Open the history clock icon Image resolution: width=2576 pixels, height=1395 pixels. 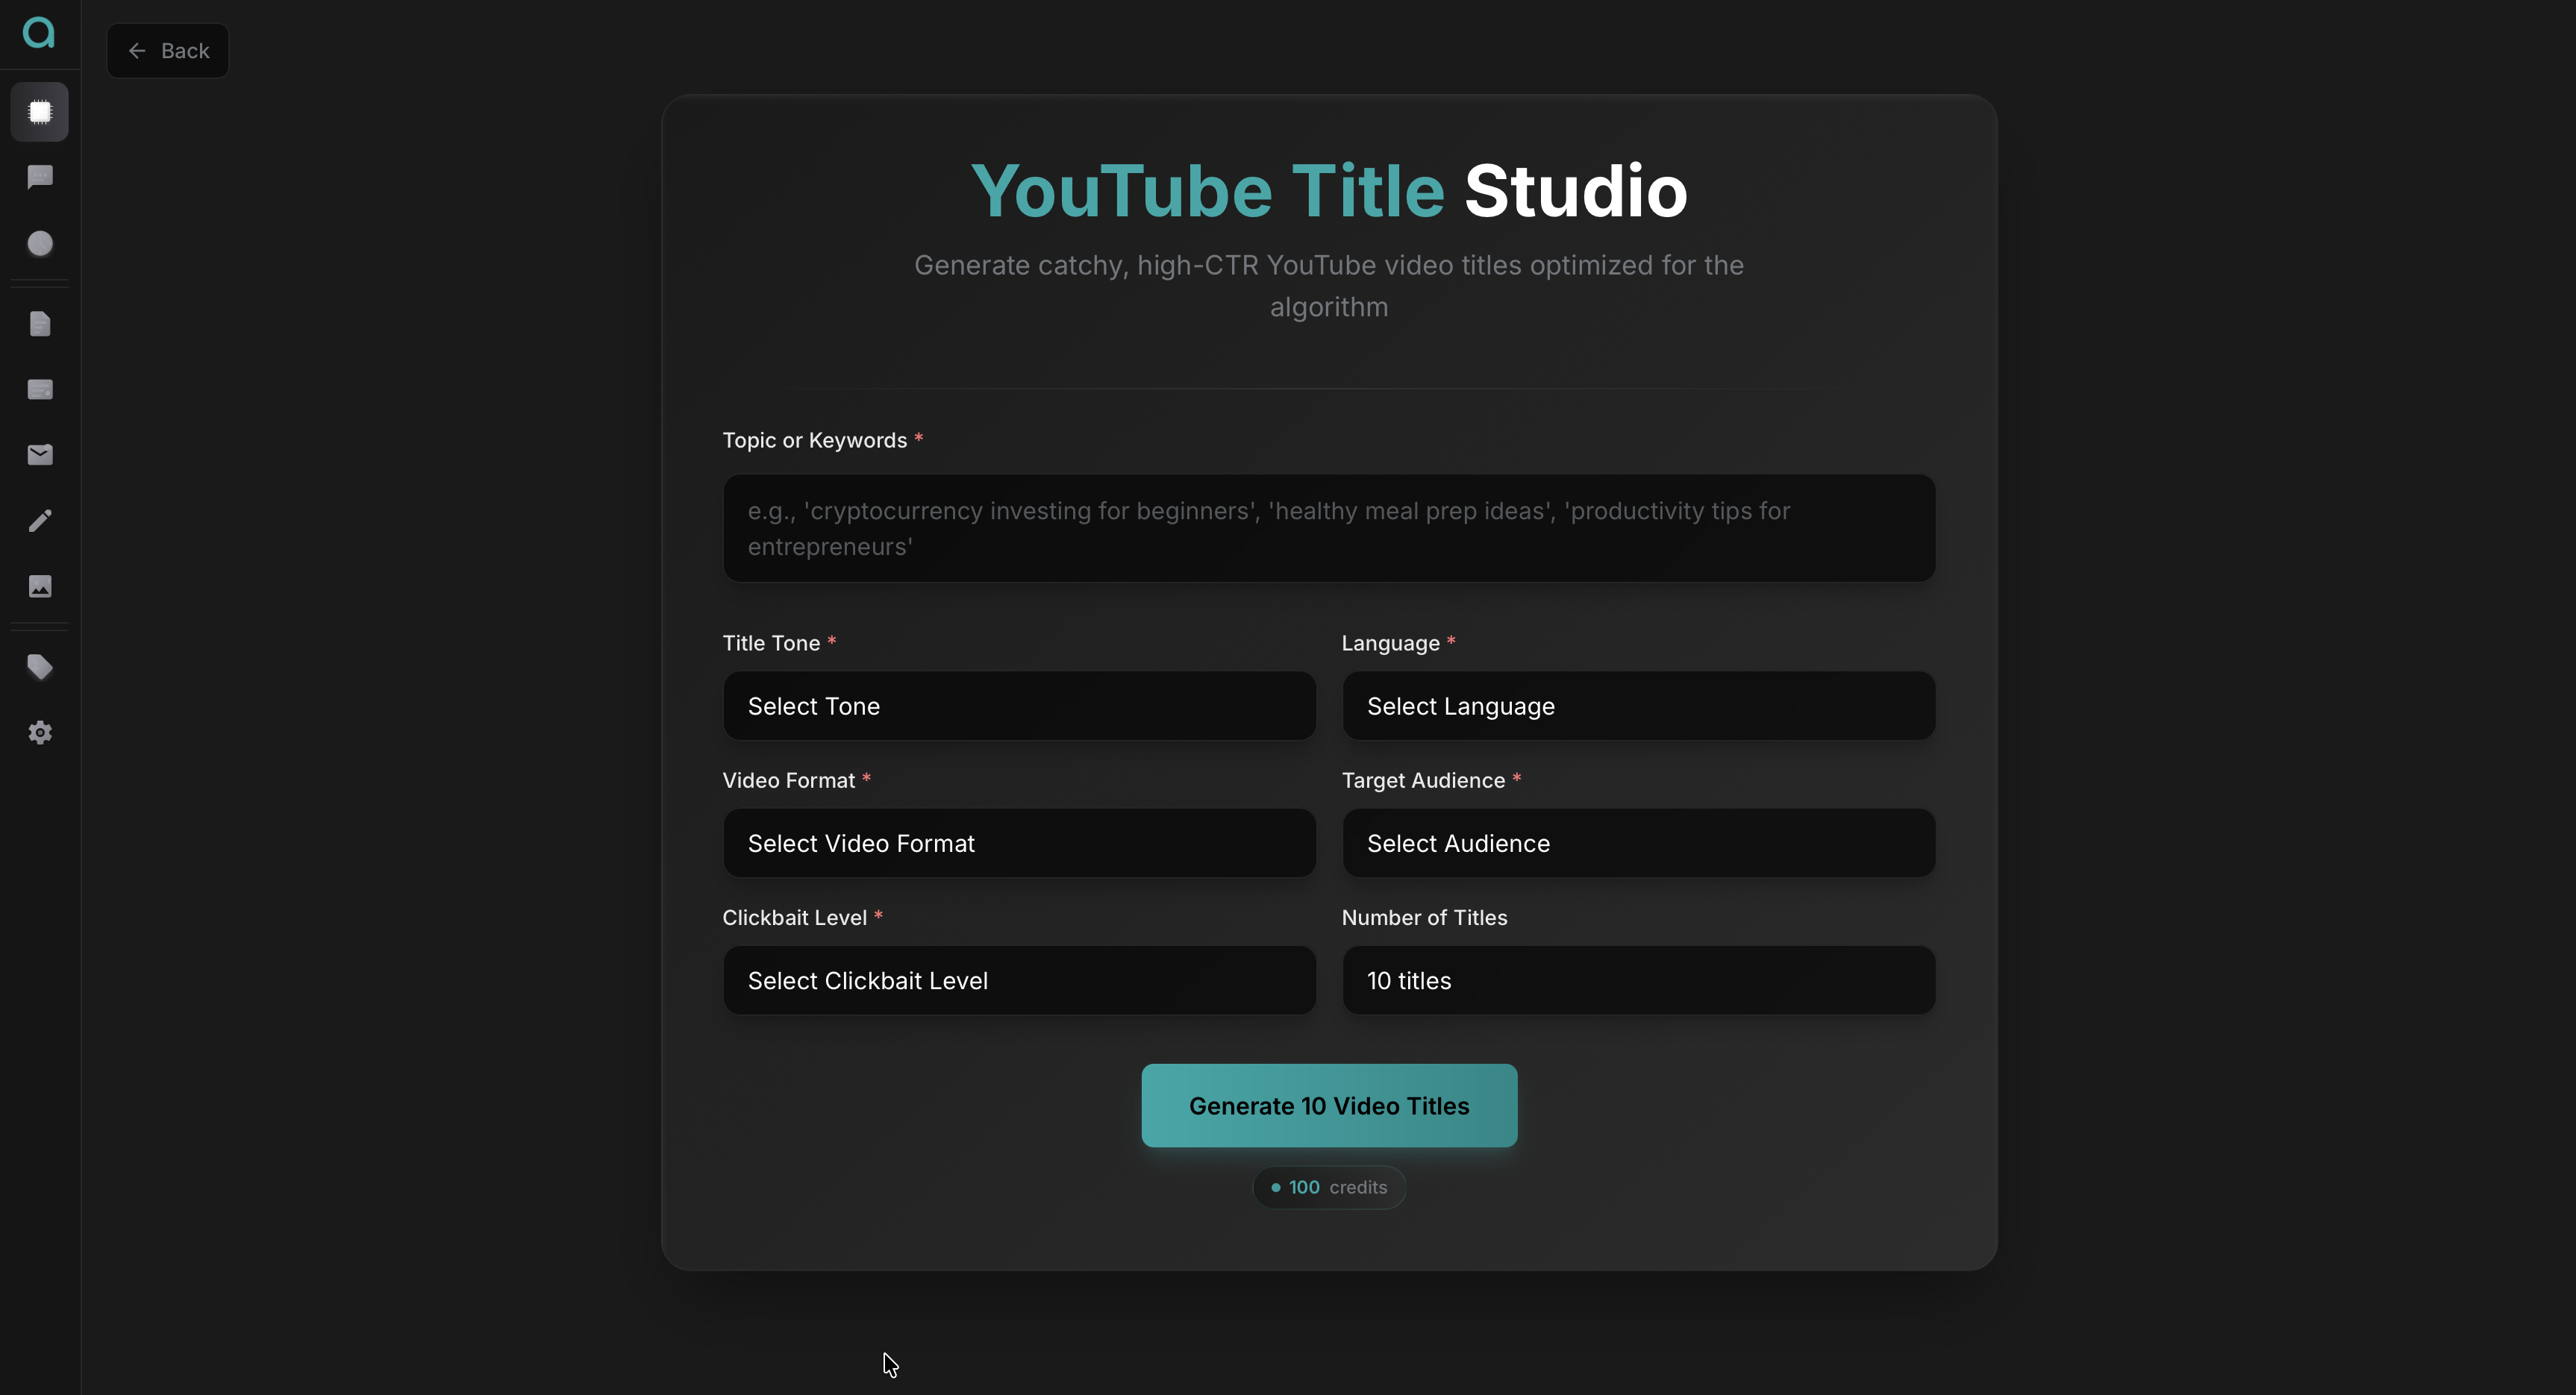pyautogui.click(x=40, y=243)
